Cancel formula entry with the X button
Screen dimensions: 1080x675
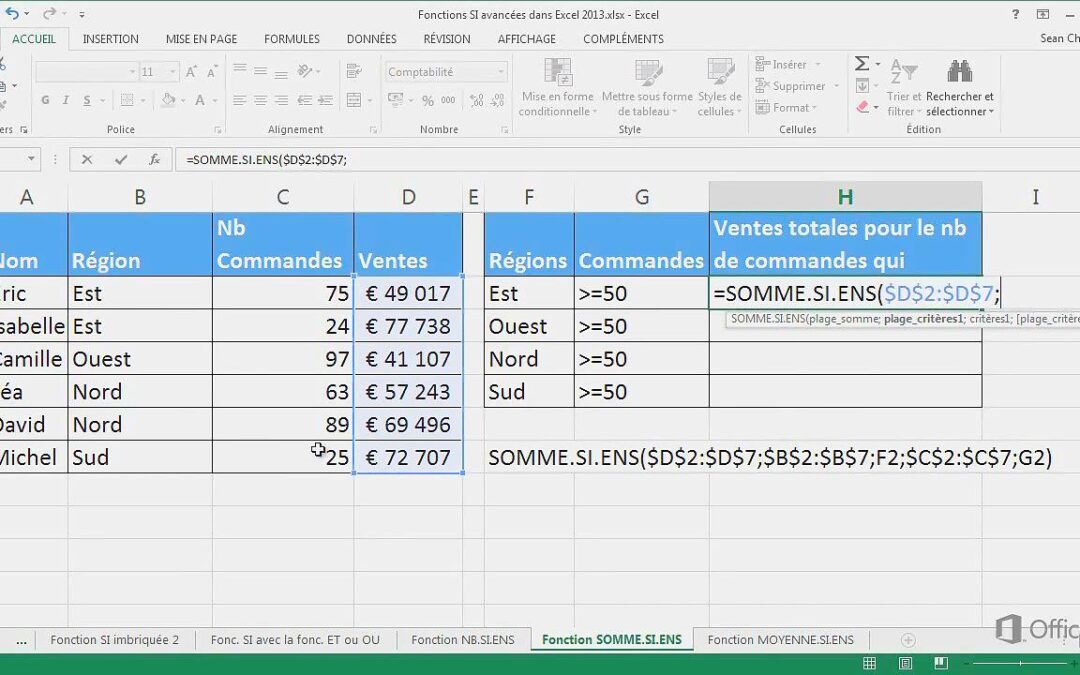coord(87,160)
